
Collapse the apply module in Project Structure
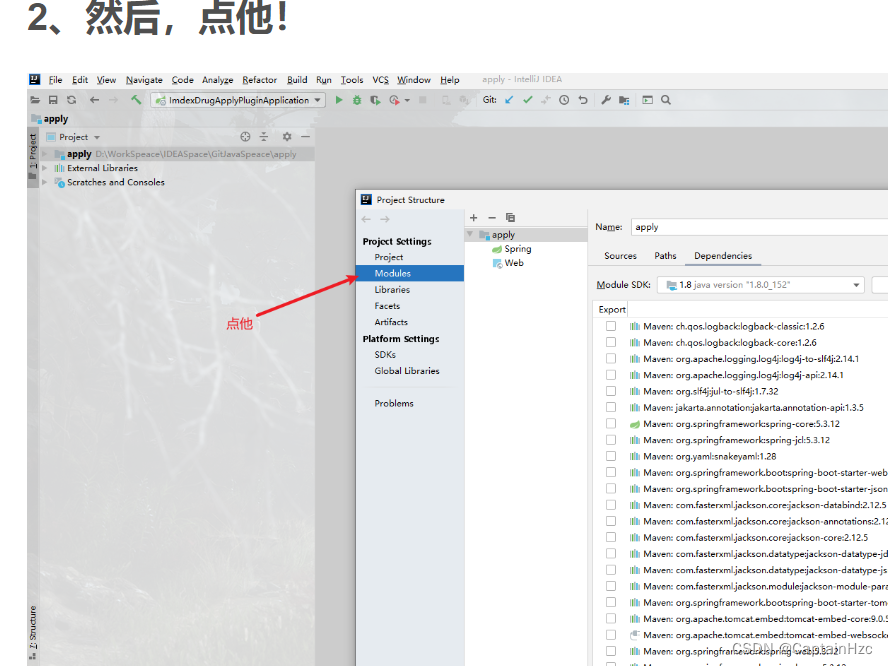tap(470, 234)
